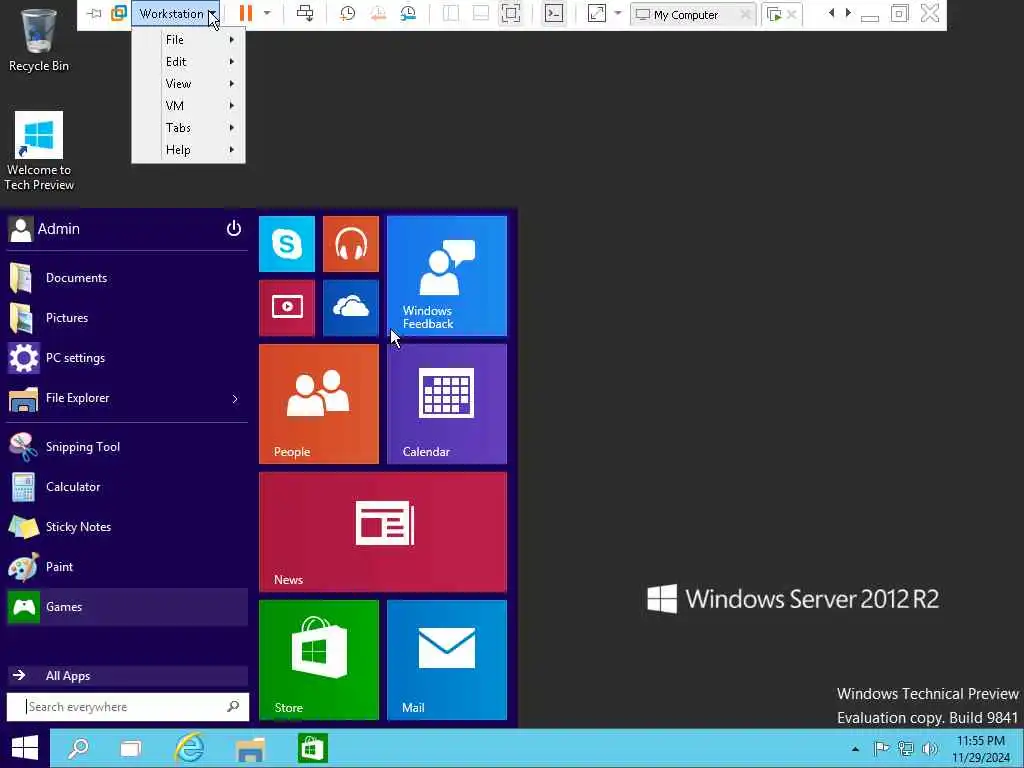The height and width of the screenshot is (768, 1024).
Task: Open the Help submenu
Action: pyautogui.click(x=188, y=150)
